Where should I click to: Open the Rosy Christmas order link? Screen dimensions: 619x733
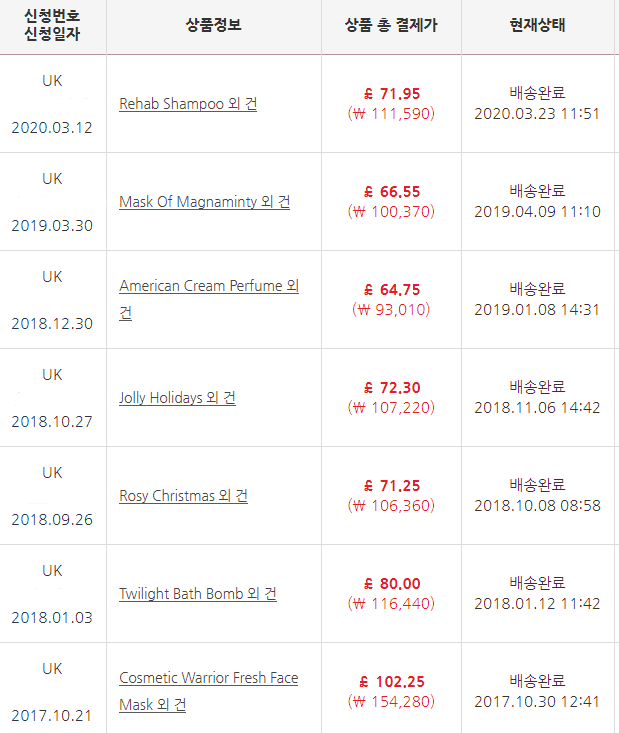tap(183, 496)
